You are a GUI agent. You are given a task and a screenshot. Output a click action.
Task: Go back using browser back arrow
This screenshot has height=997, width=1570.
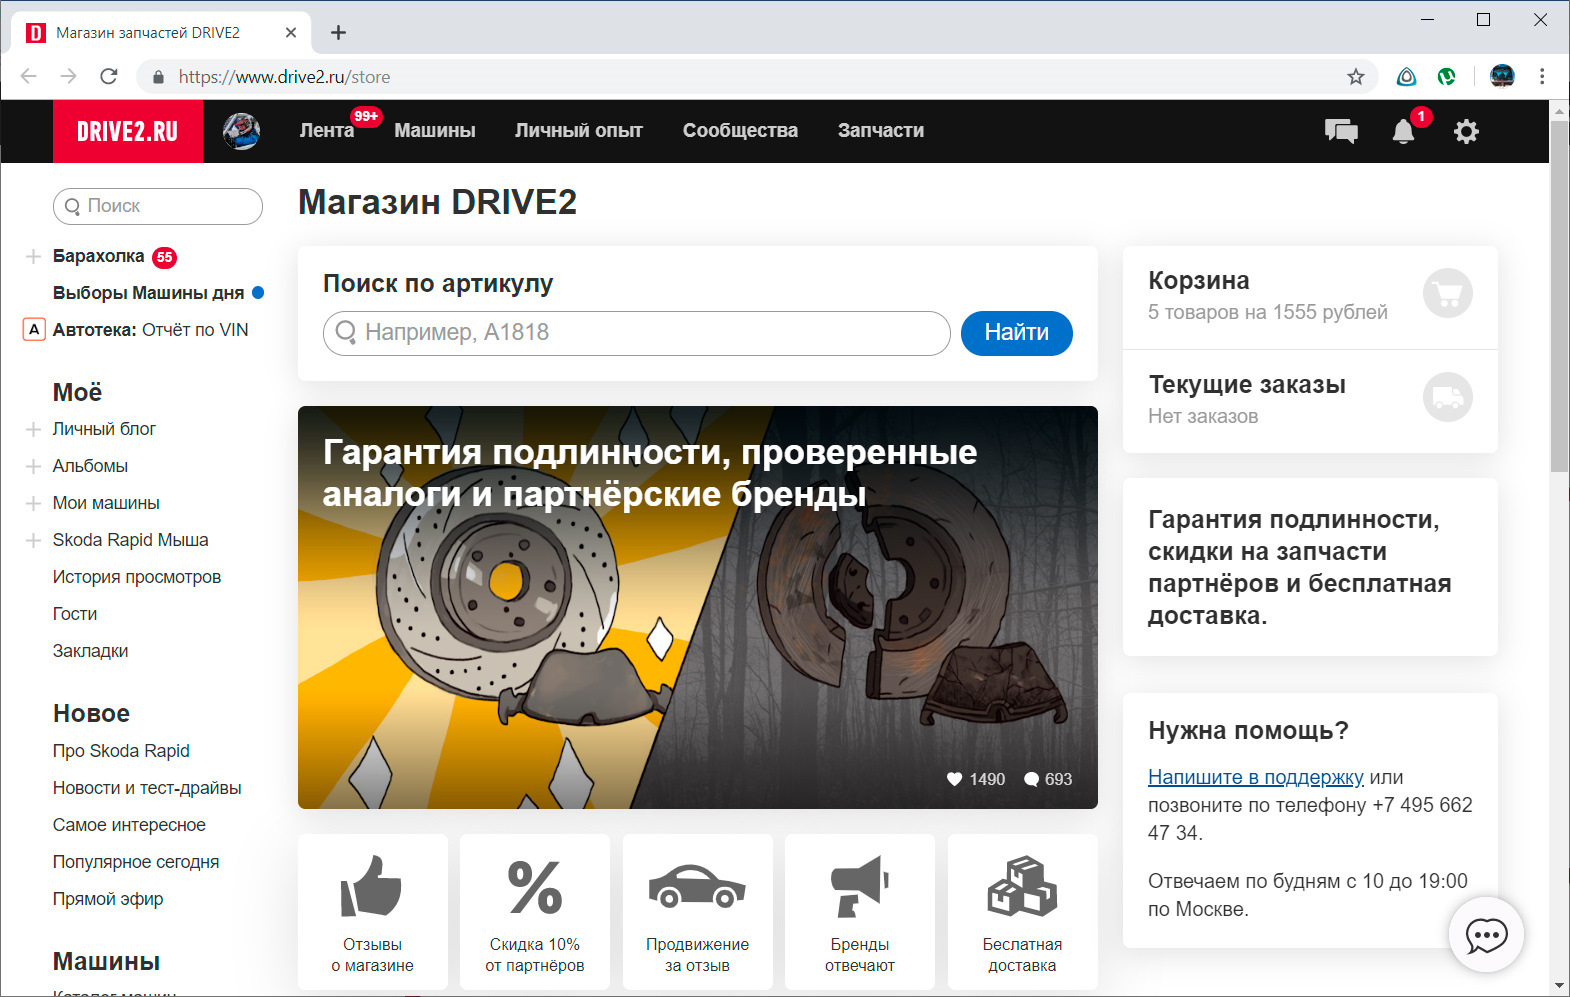click(x=29, y=77)
